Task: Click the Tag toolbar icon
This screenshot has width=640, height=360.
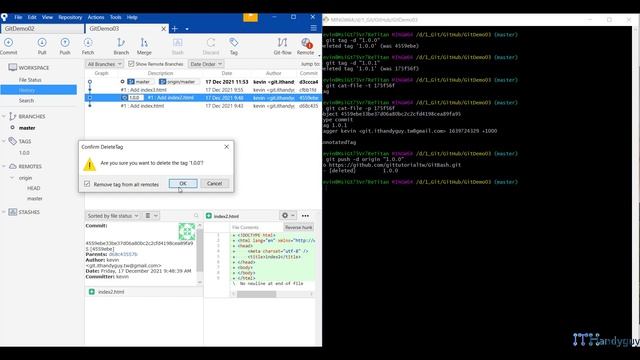Action: pyautogui.click(x=233, y=46)
